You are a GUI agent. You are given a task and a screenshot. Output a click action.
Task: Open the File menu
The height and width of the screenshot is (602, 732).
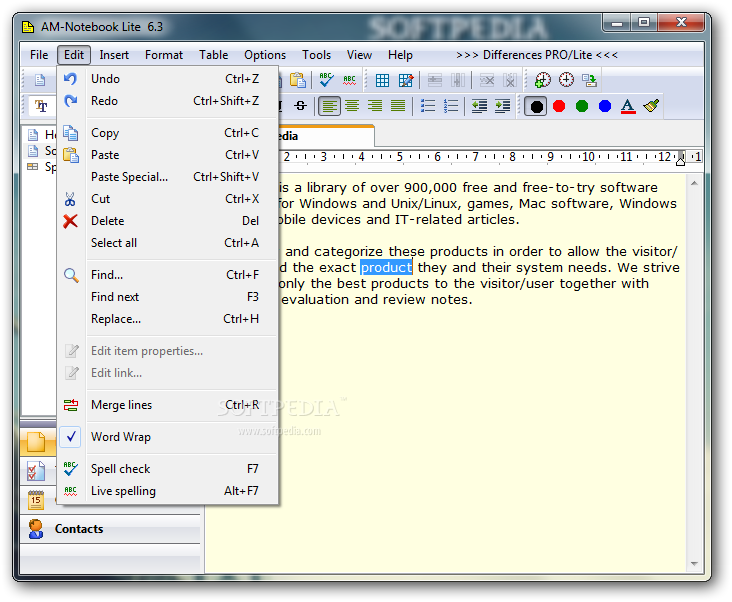tap(39, 55)
